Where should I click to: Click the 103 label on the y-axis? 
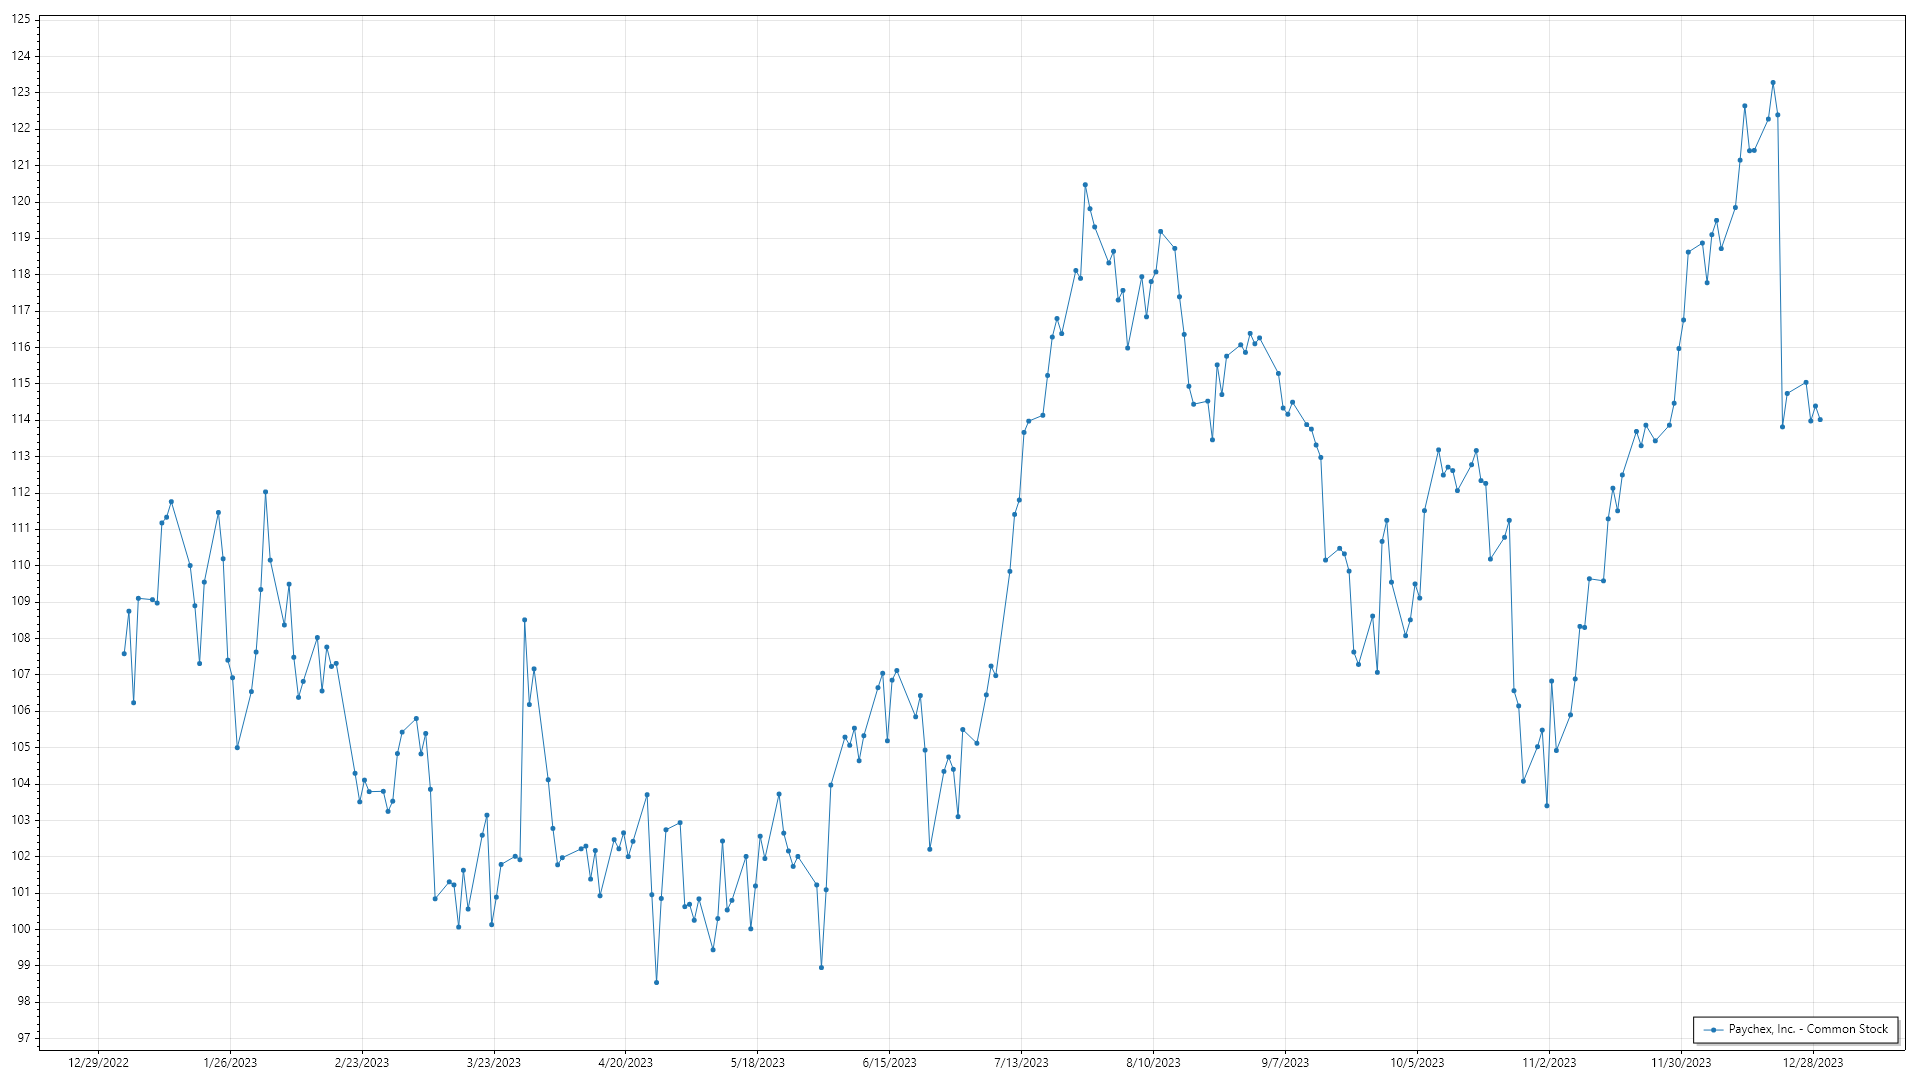tap(20, 820)
